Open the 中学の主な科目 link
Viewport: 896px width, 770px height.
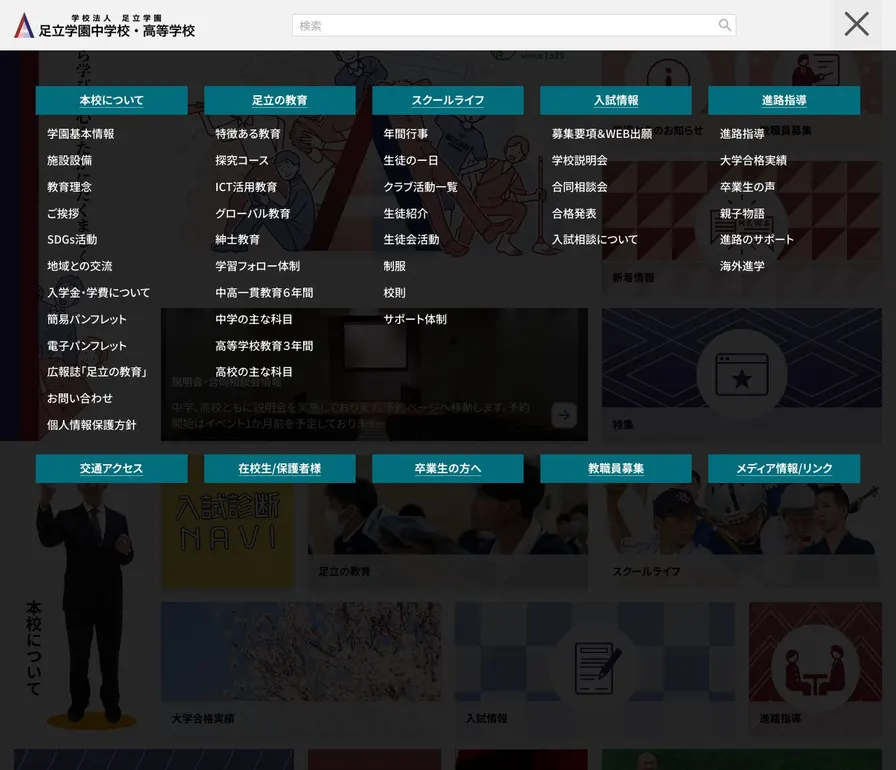[x=254, y=319]
